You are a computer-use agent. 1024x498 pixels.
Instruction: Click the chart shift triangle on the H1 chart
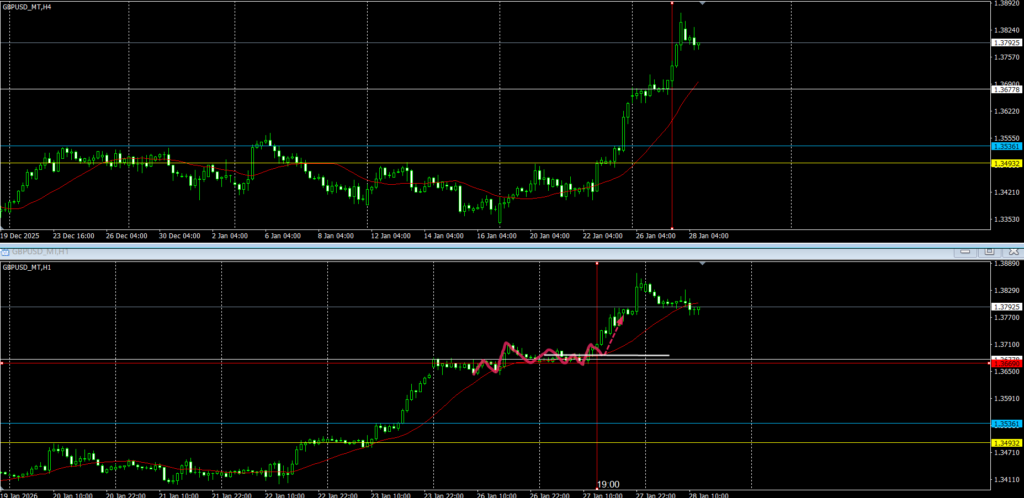coord(703,264)
